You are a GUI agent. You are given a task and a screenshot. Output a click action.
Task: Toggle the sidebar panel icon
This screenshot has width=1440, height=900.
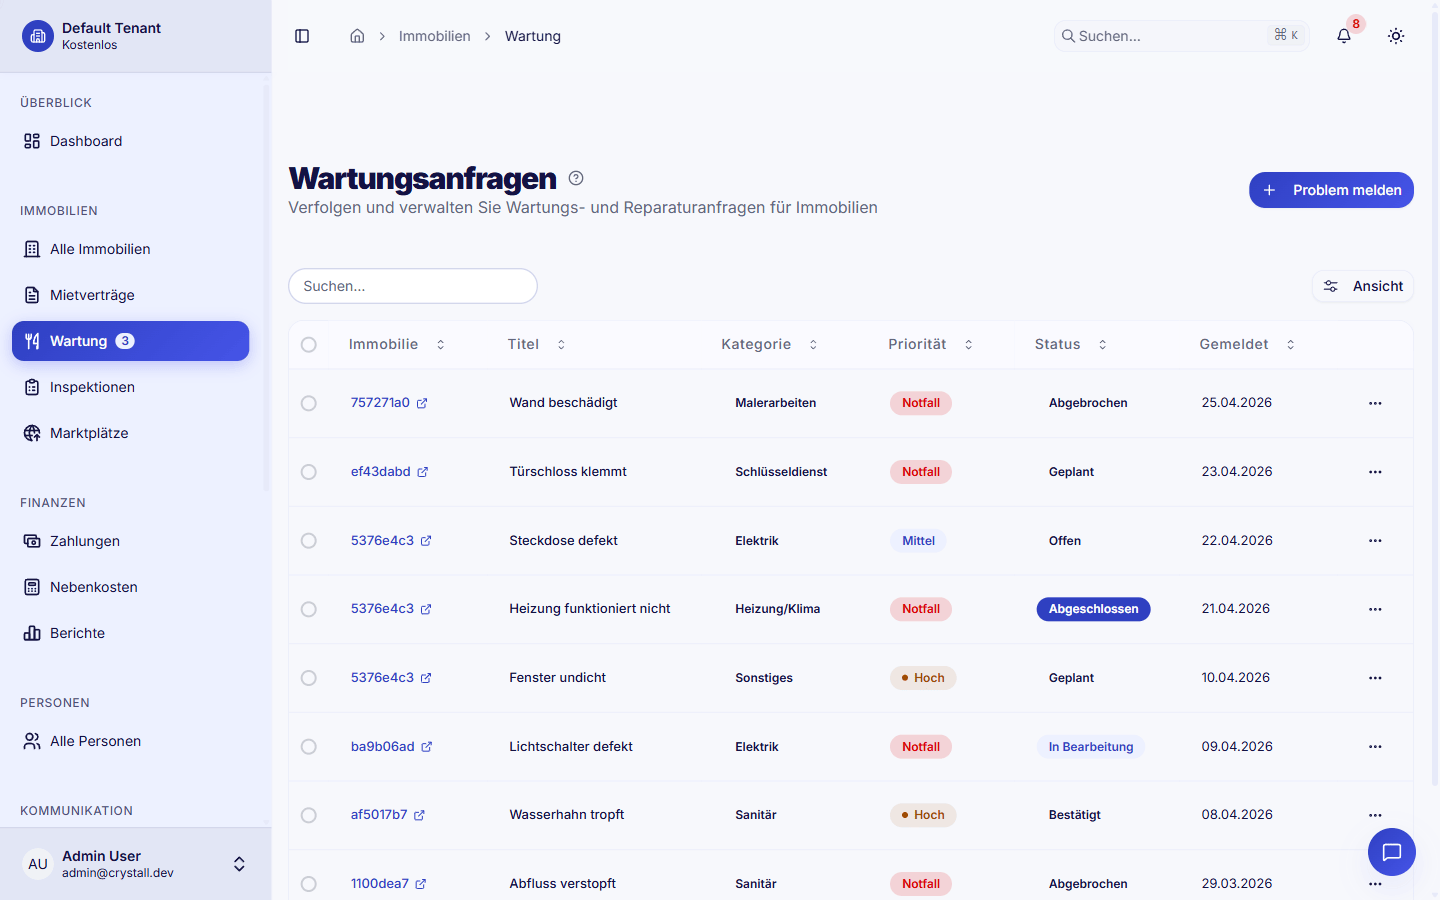point(302,36)
